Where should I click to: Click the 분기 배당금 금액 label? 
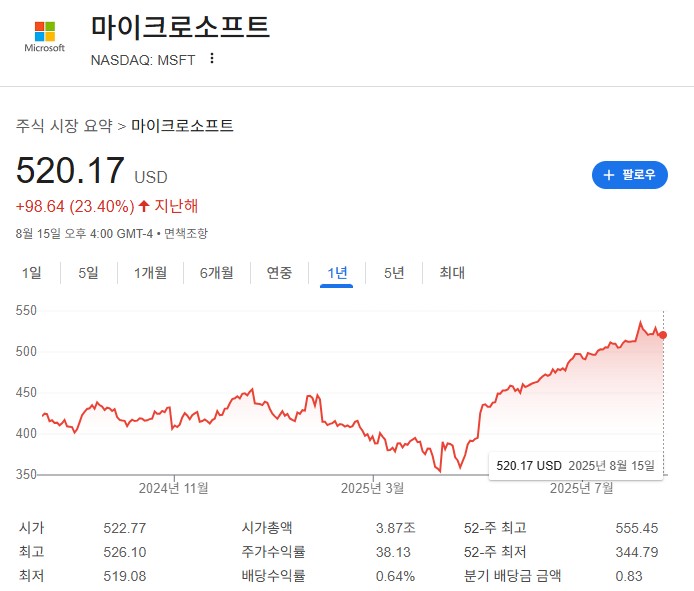point(513,576)
